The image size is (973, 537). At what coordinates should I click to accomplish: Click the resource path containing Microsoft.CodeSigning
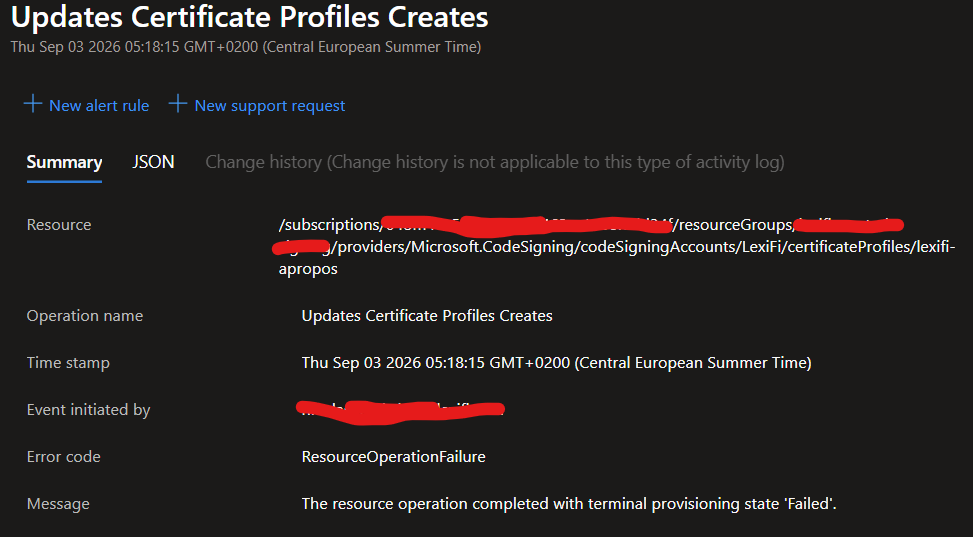pyautogui.click(x=617, y=247)
